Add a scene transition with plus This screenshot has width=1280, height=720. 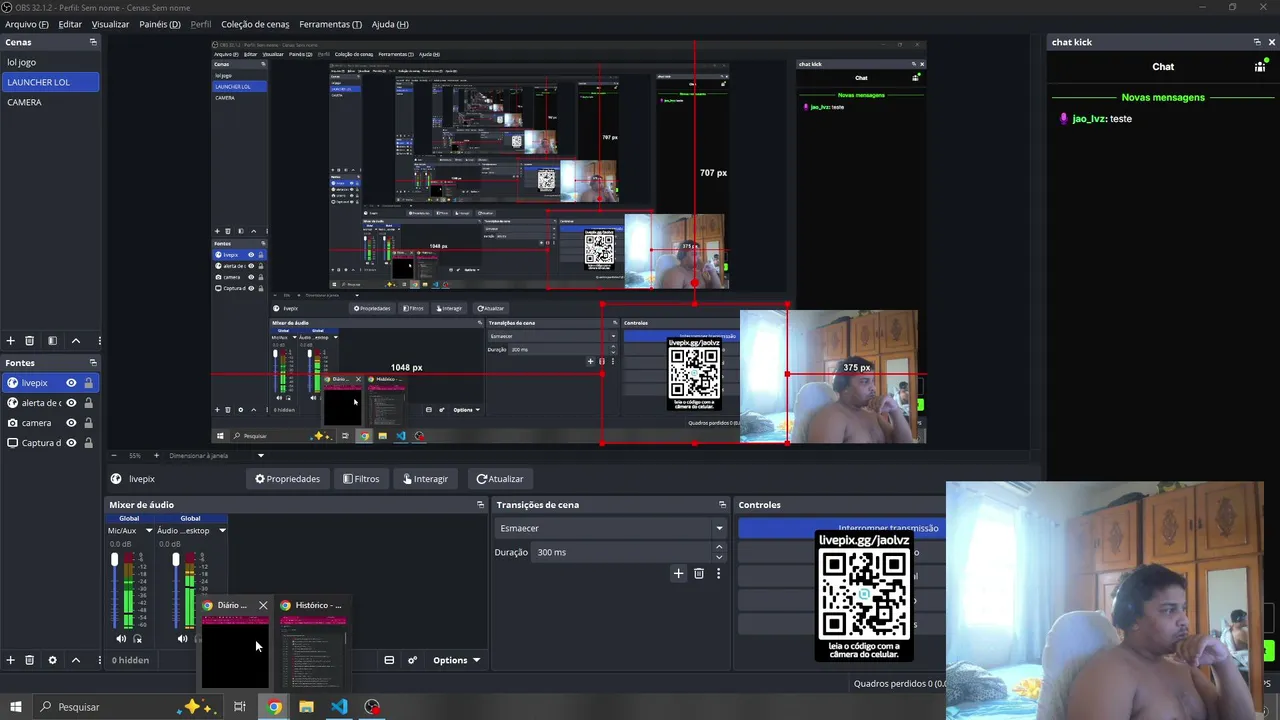(x=678, y=573)
